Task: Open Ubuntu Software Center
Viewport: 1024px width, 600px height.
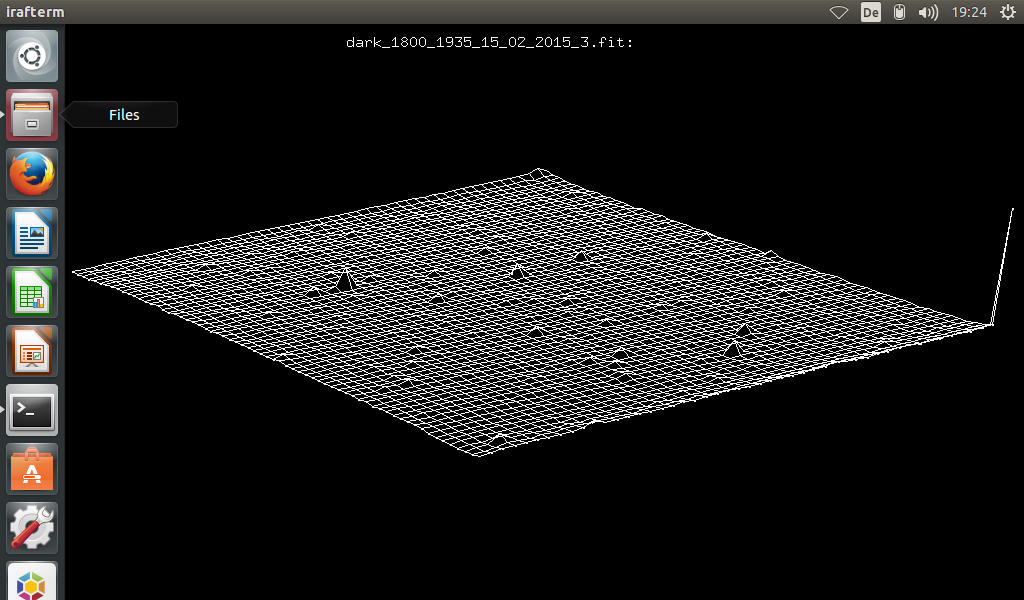Action: (x=32, y=468)
